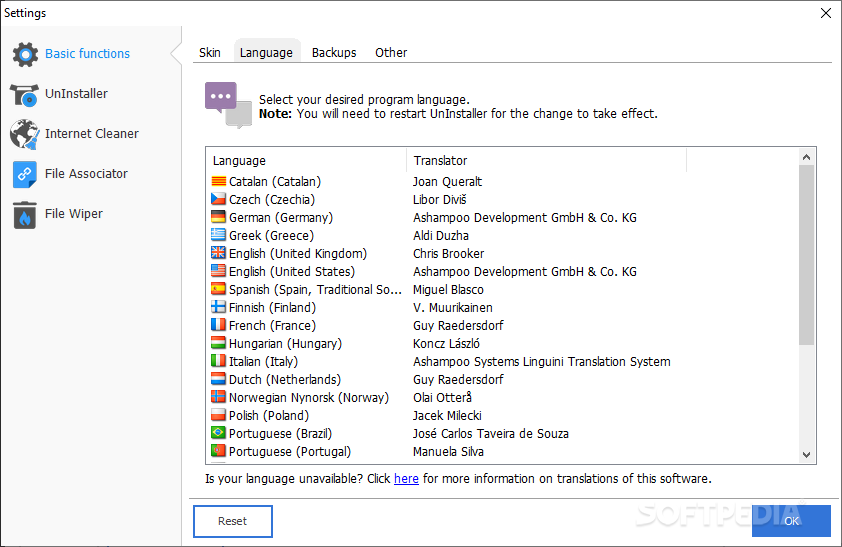This screenshot has width=842, height=547.
Task: Click the scroll up arrow of language list
Action: coord(806,157)
